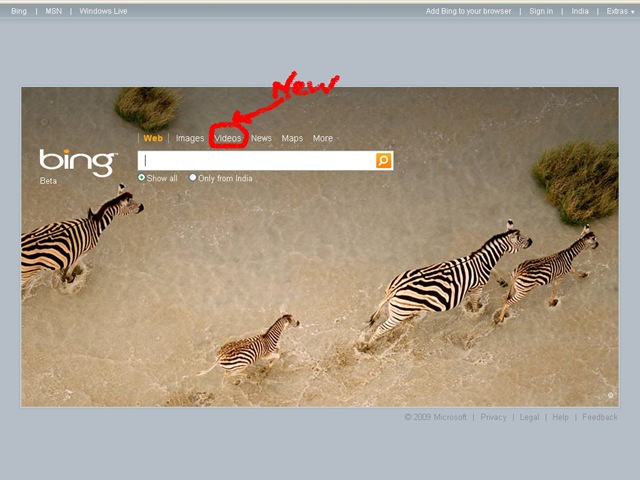Image resolution: width=640 pixels, height=480 pixels.
Task: Select the Web search tab
Action: click(x=153, y=138)
